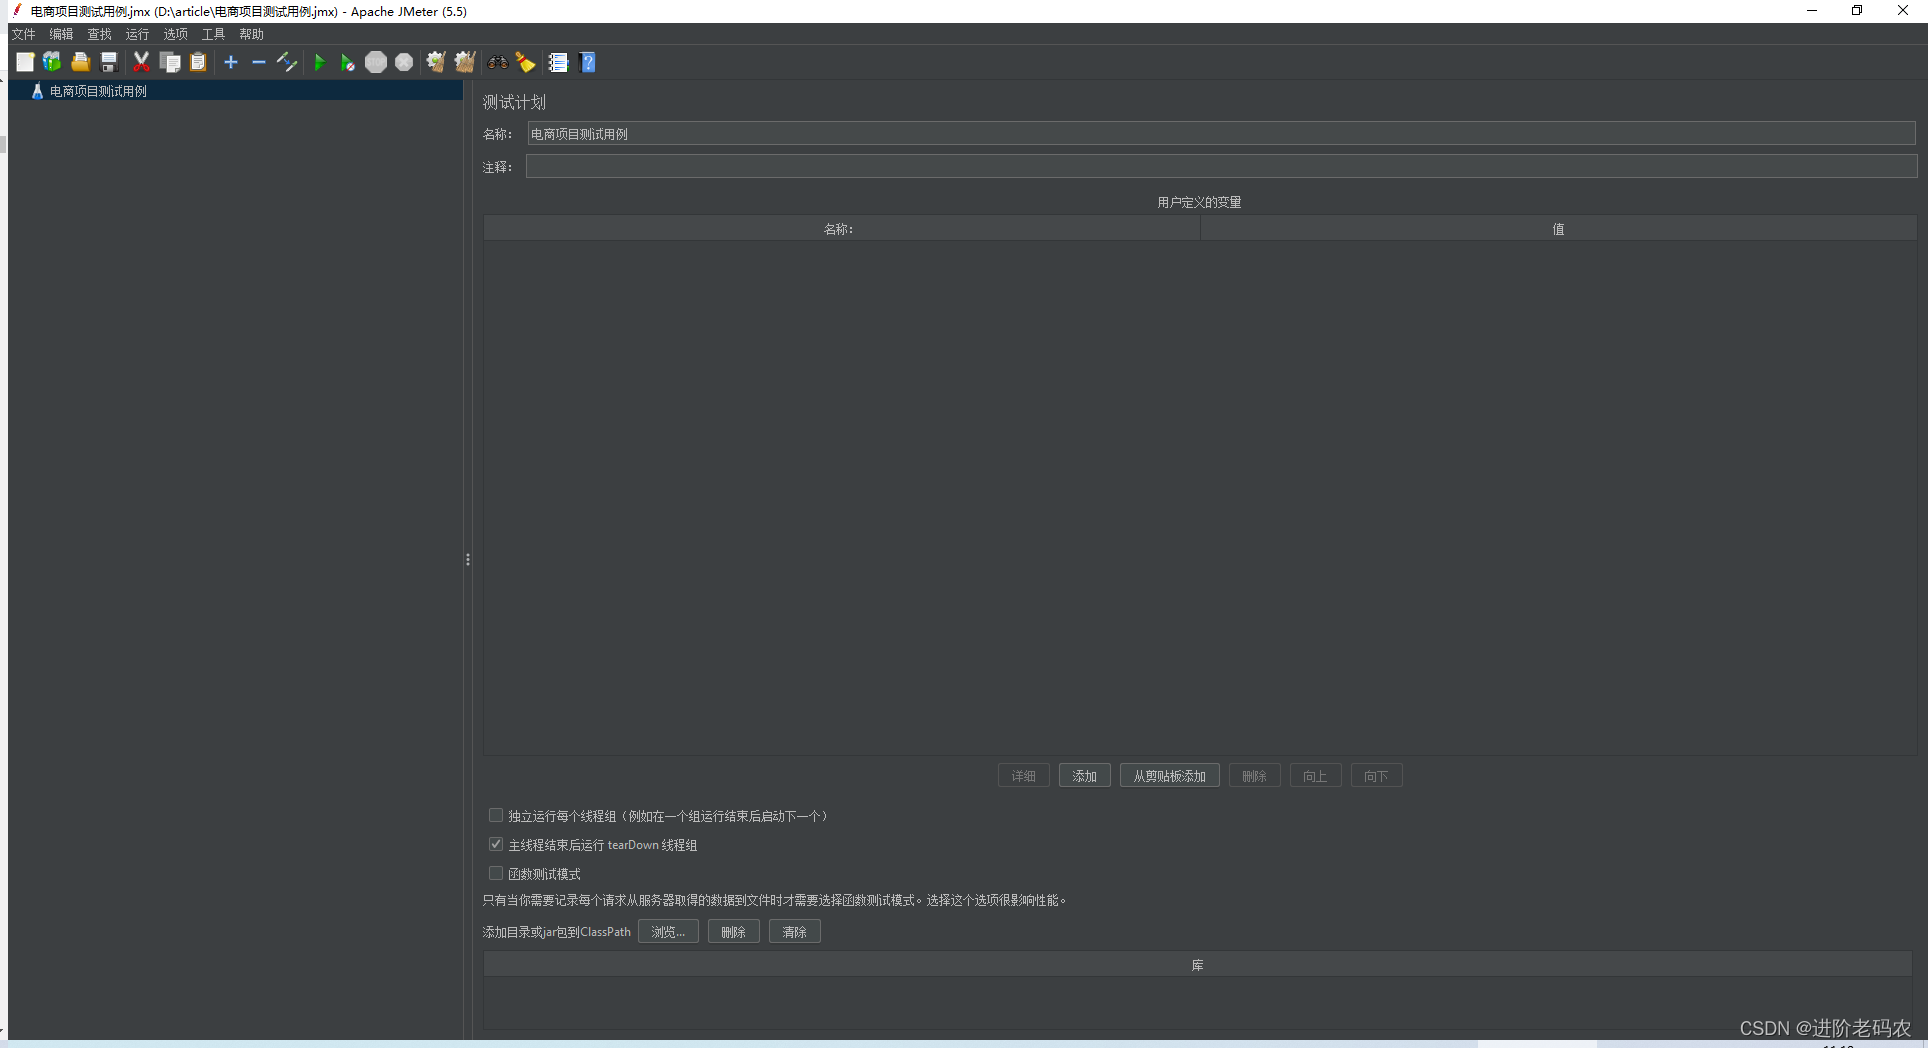Image resolution: width=1928 pixels, height=1048 pixels.
Task: Cut the selected element
Action: point(141,62)
